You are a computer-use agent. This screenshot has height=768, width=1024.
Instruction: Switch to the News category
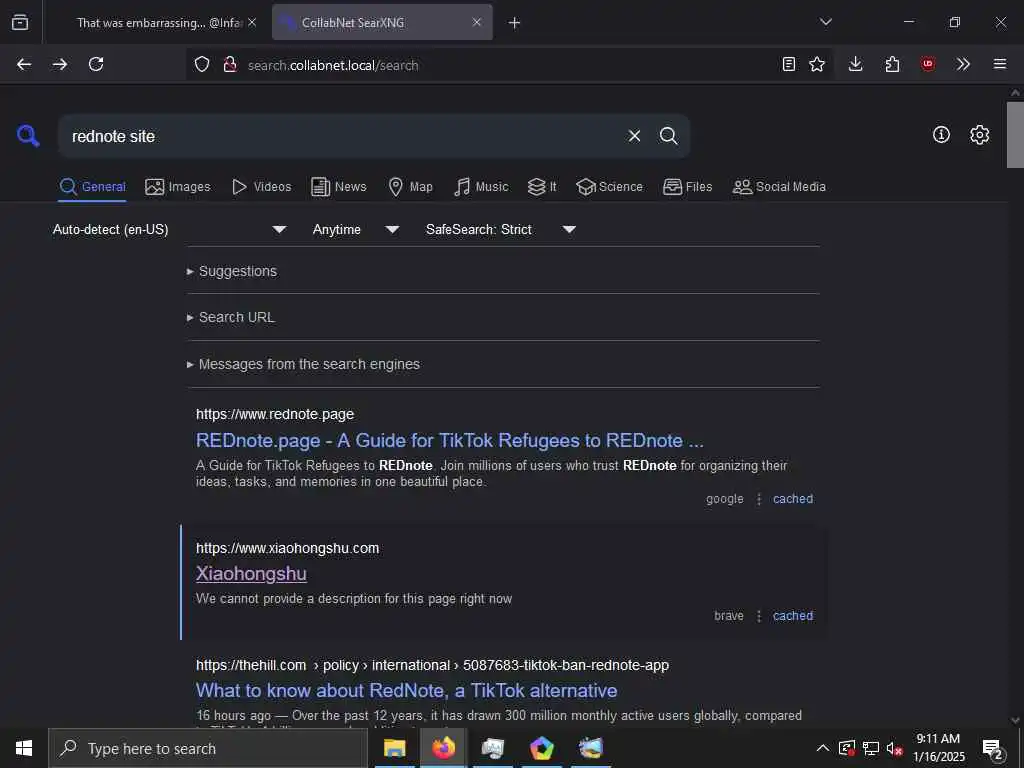339,187
